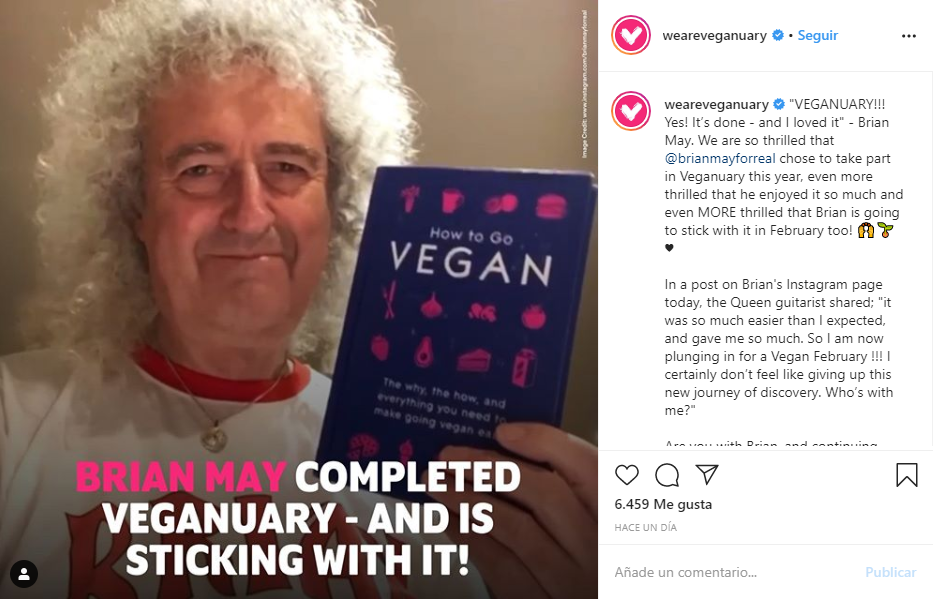Share the post via the paper plane icon
This screenshot has width=933, height=599.
[707, 474]
